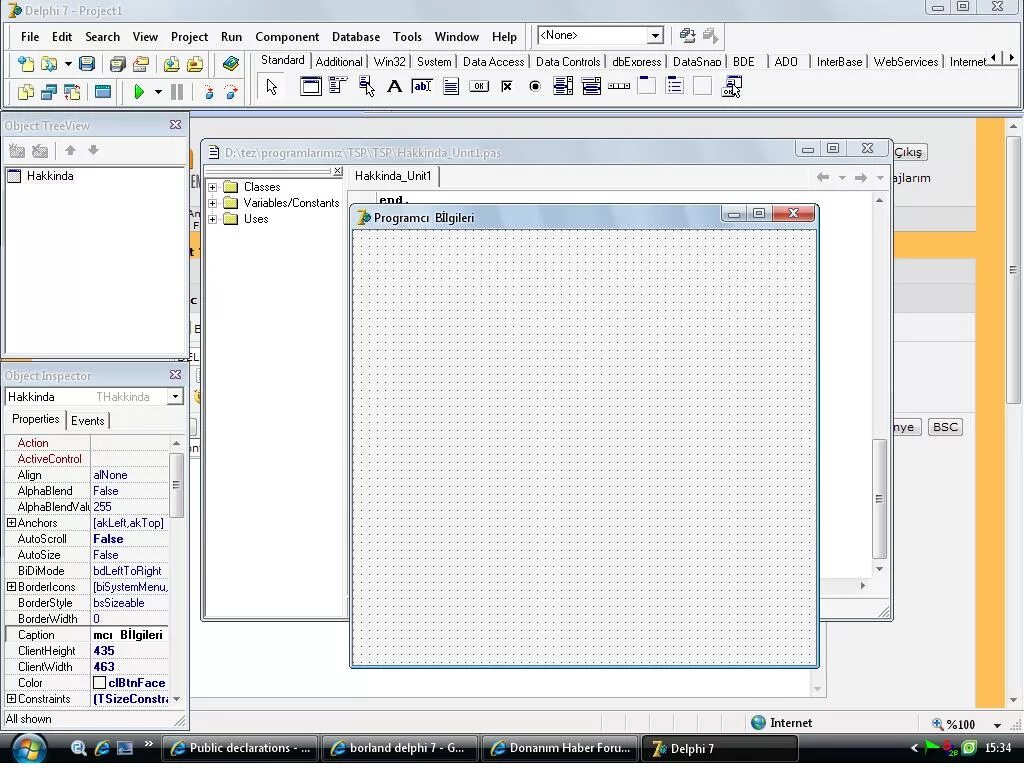Select the arrow pointer tool in palette
The image size is (1024, 768).
tap(272, 86)
